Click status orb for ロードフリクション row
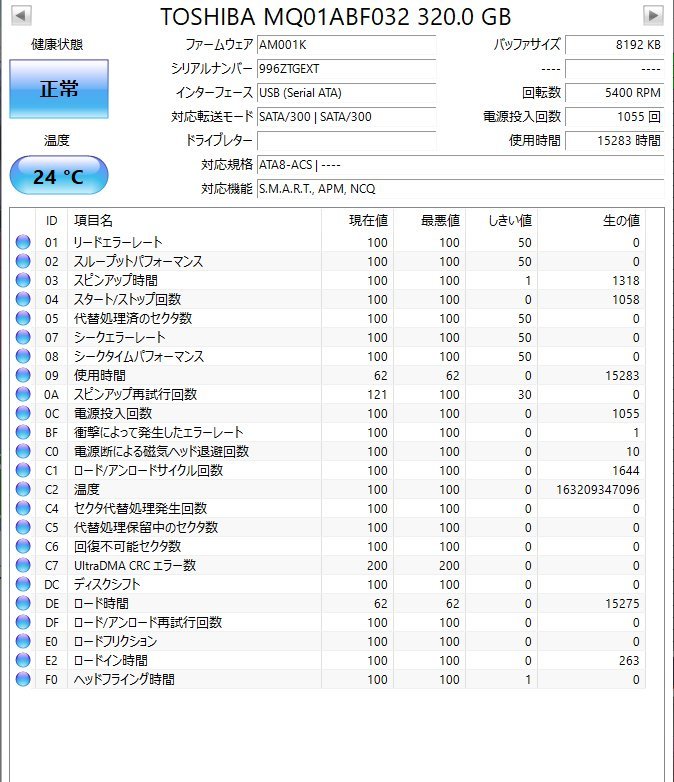Viewport: 674px width, 782px height. [x=23, y=641]
